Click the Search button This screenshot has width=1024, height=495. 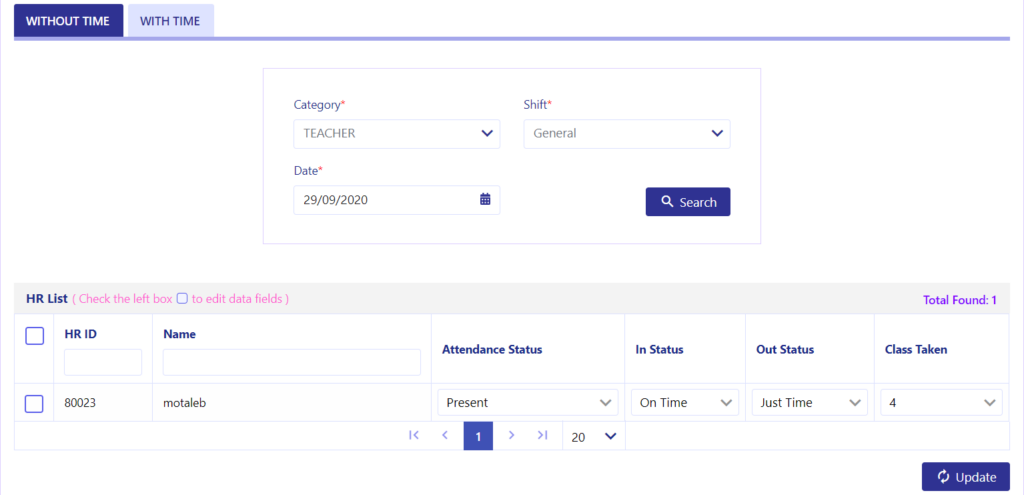(688, 202)
